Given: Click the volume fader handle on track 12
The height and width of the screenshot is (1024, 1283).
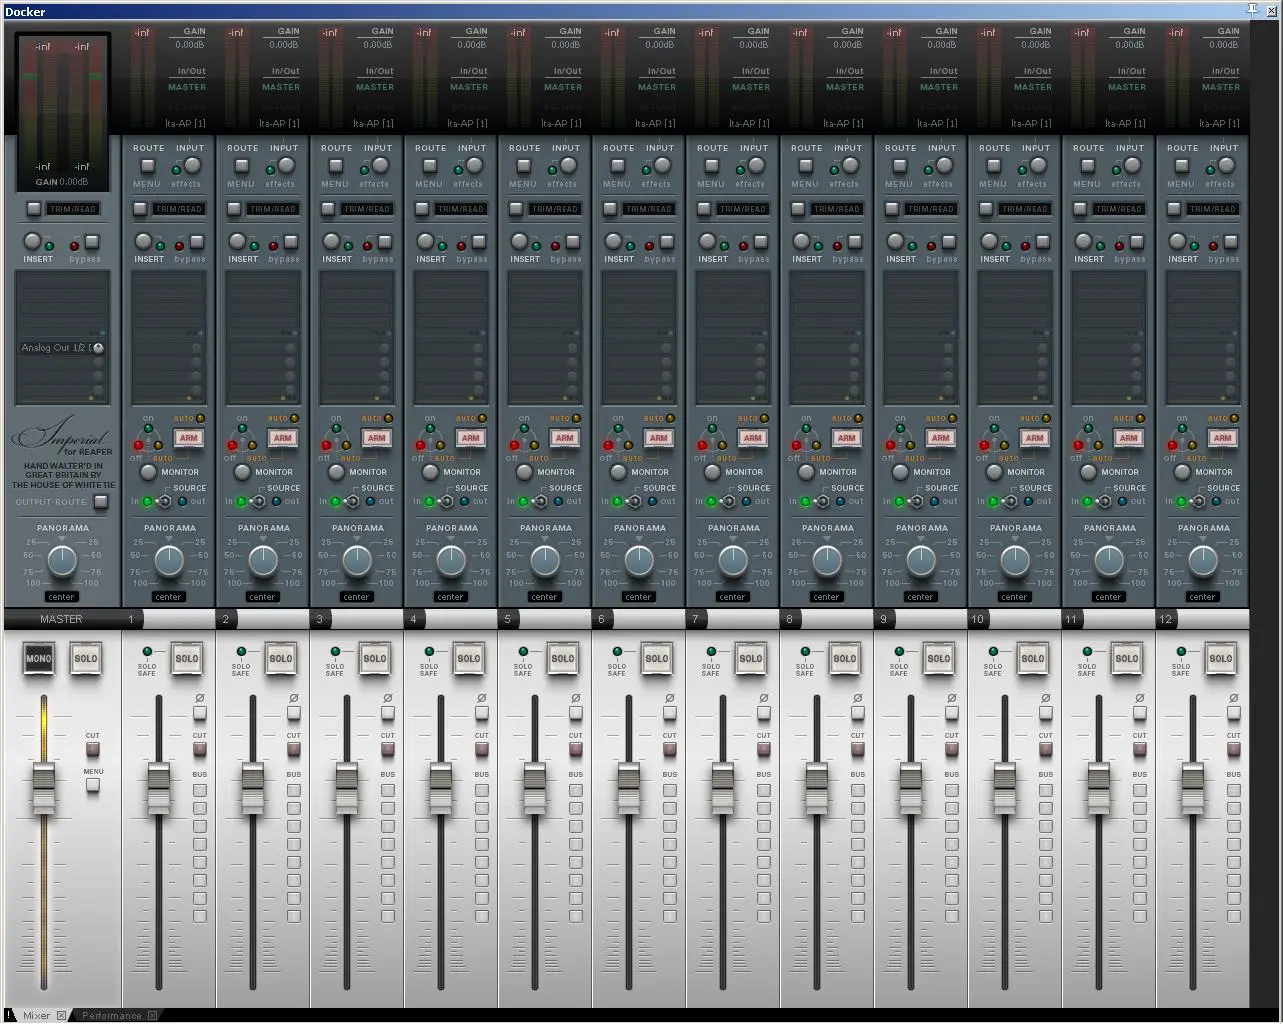Looking at the screenshot, I should pos(1192,788).
